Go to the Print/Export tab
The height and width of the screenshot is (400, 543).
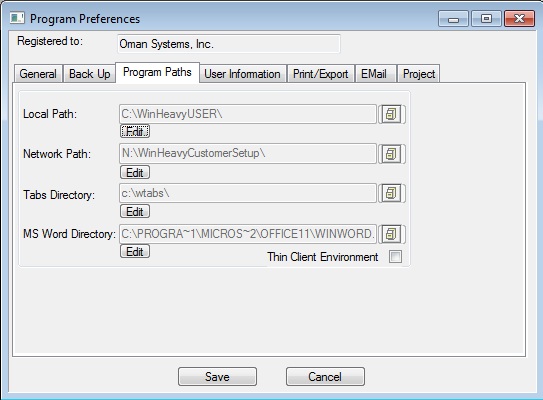pos(321,74)
